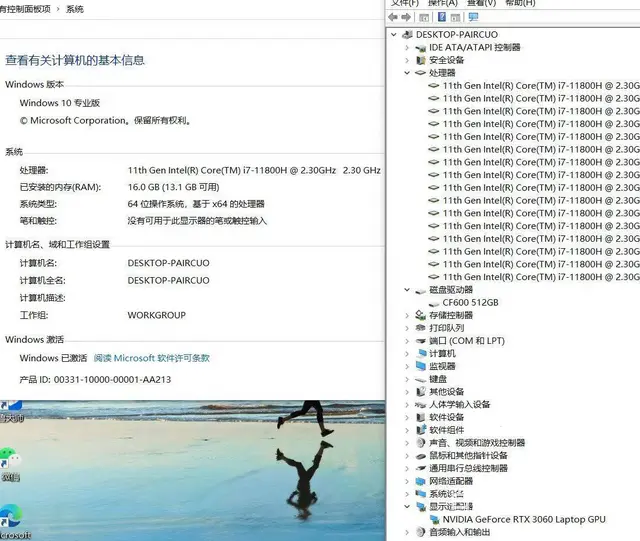Select the 音频输入和输出 tree label

coord(460,532)
